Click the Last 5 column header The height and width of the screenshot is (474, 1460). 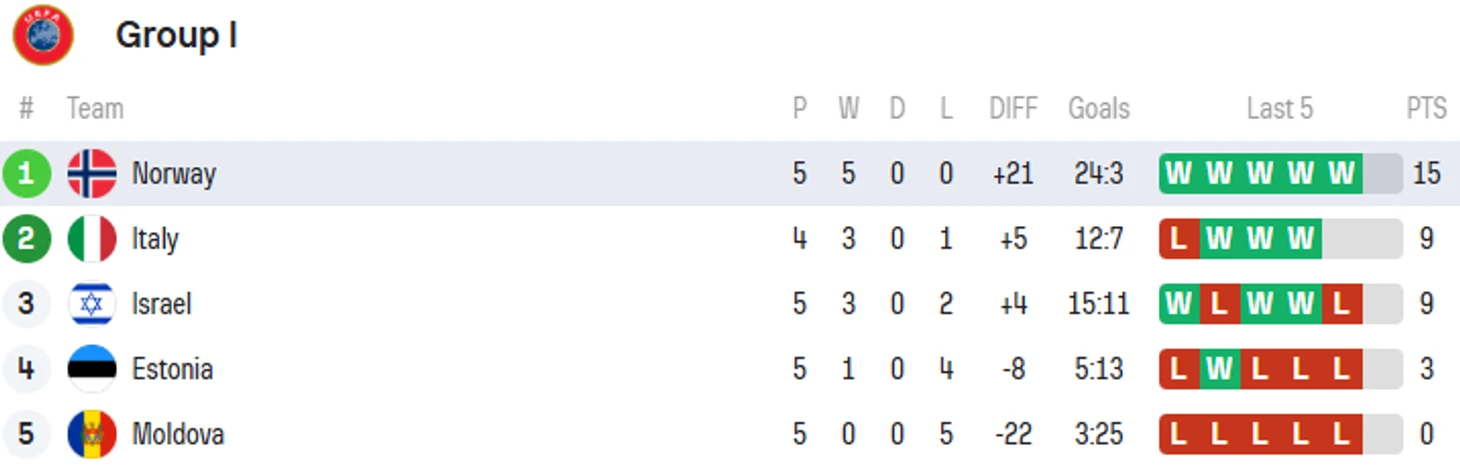(1279, 108)
